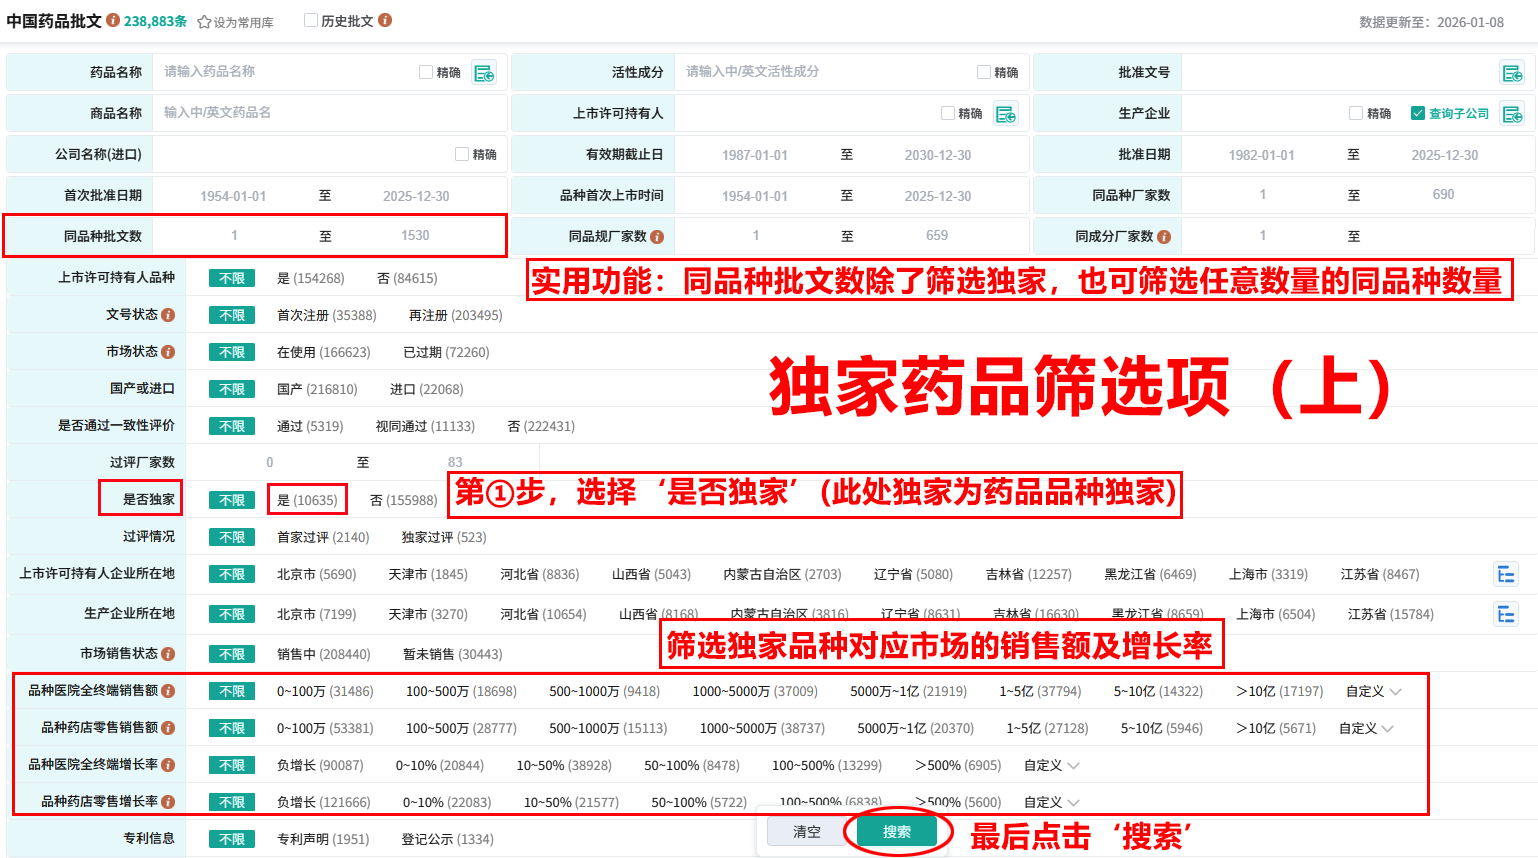Select 国产 (216810) filter option

click(x=316, y=389)
